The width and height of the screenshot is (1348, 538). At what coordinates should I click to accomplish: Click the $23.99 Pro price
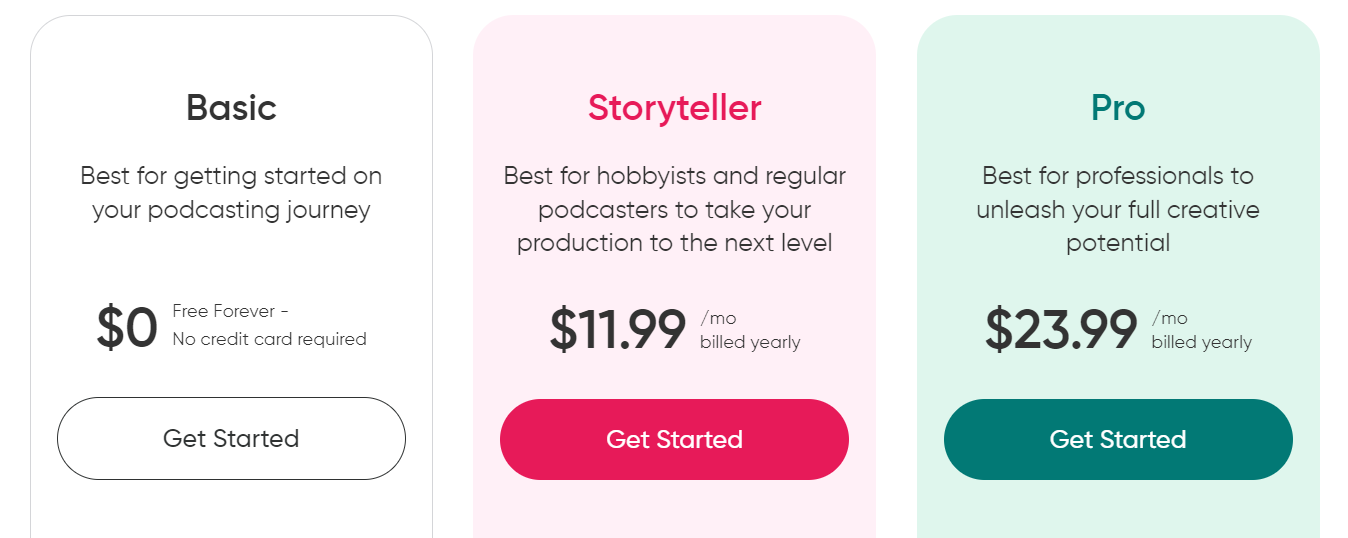pos(1061,329)
